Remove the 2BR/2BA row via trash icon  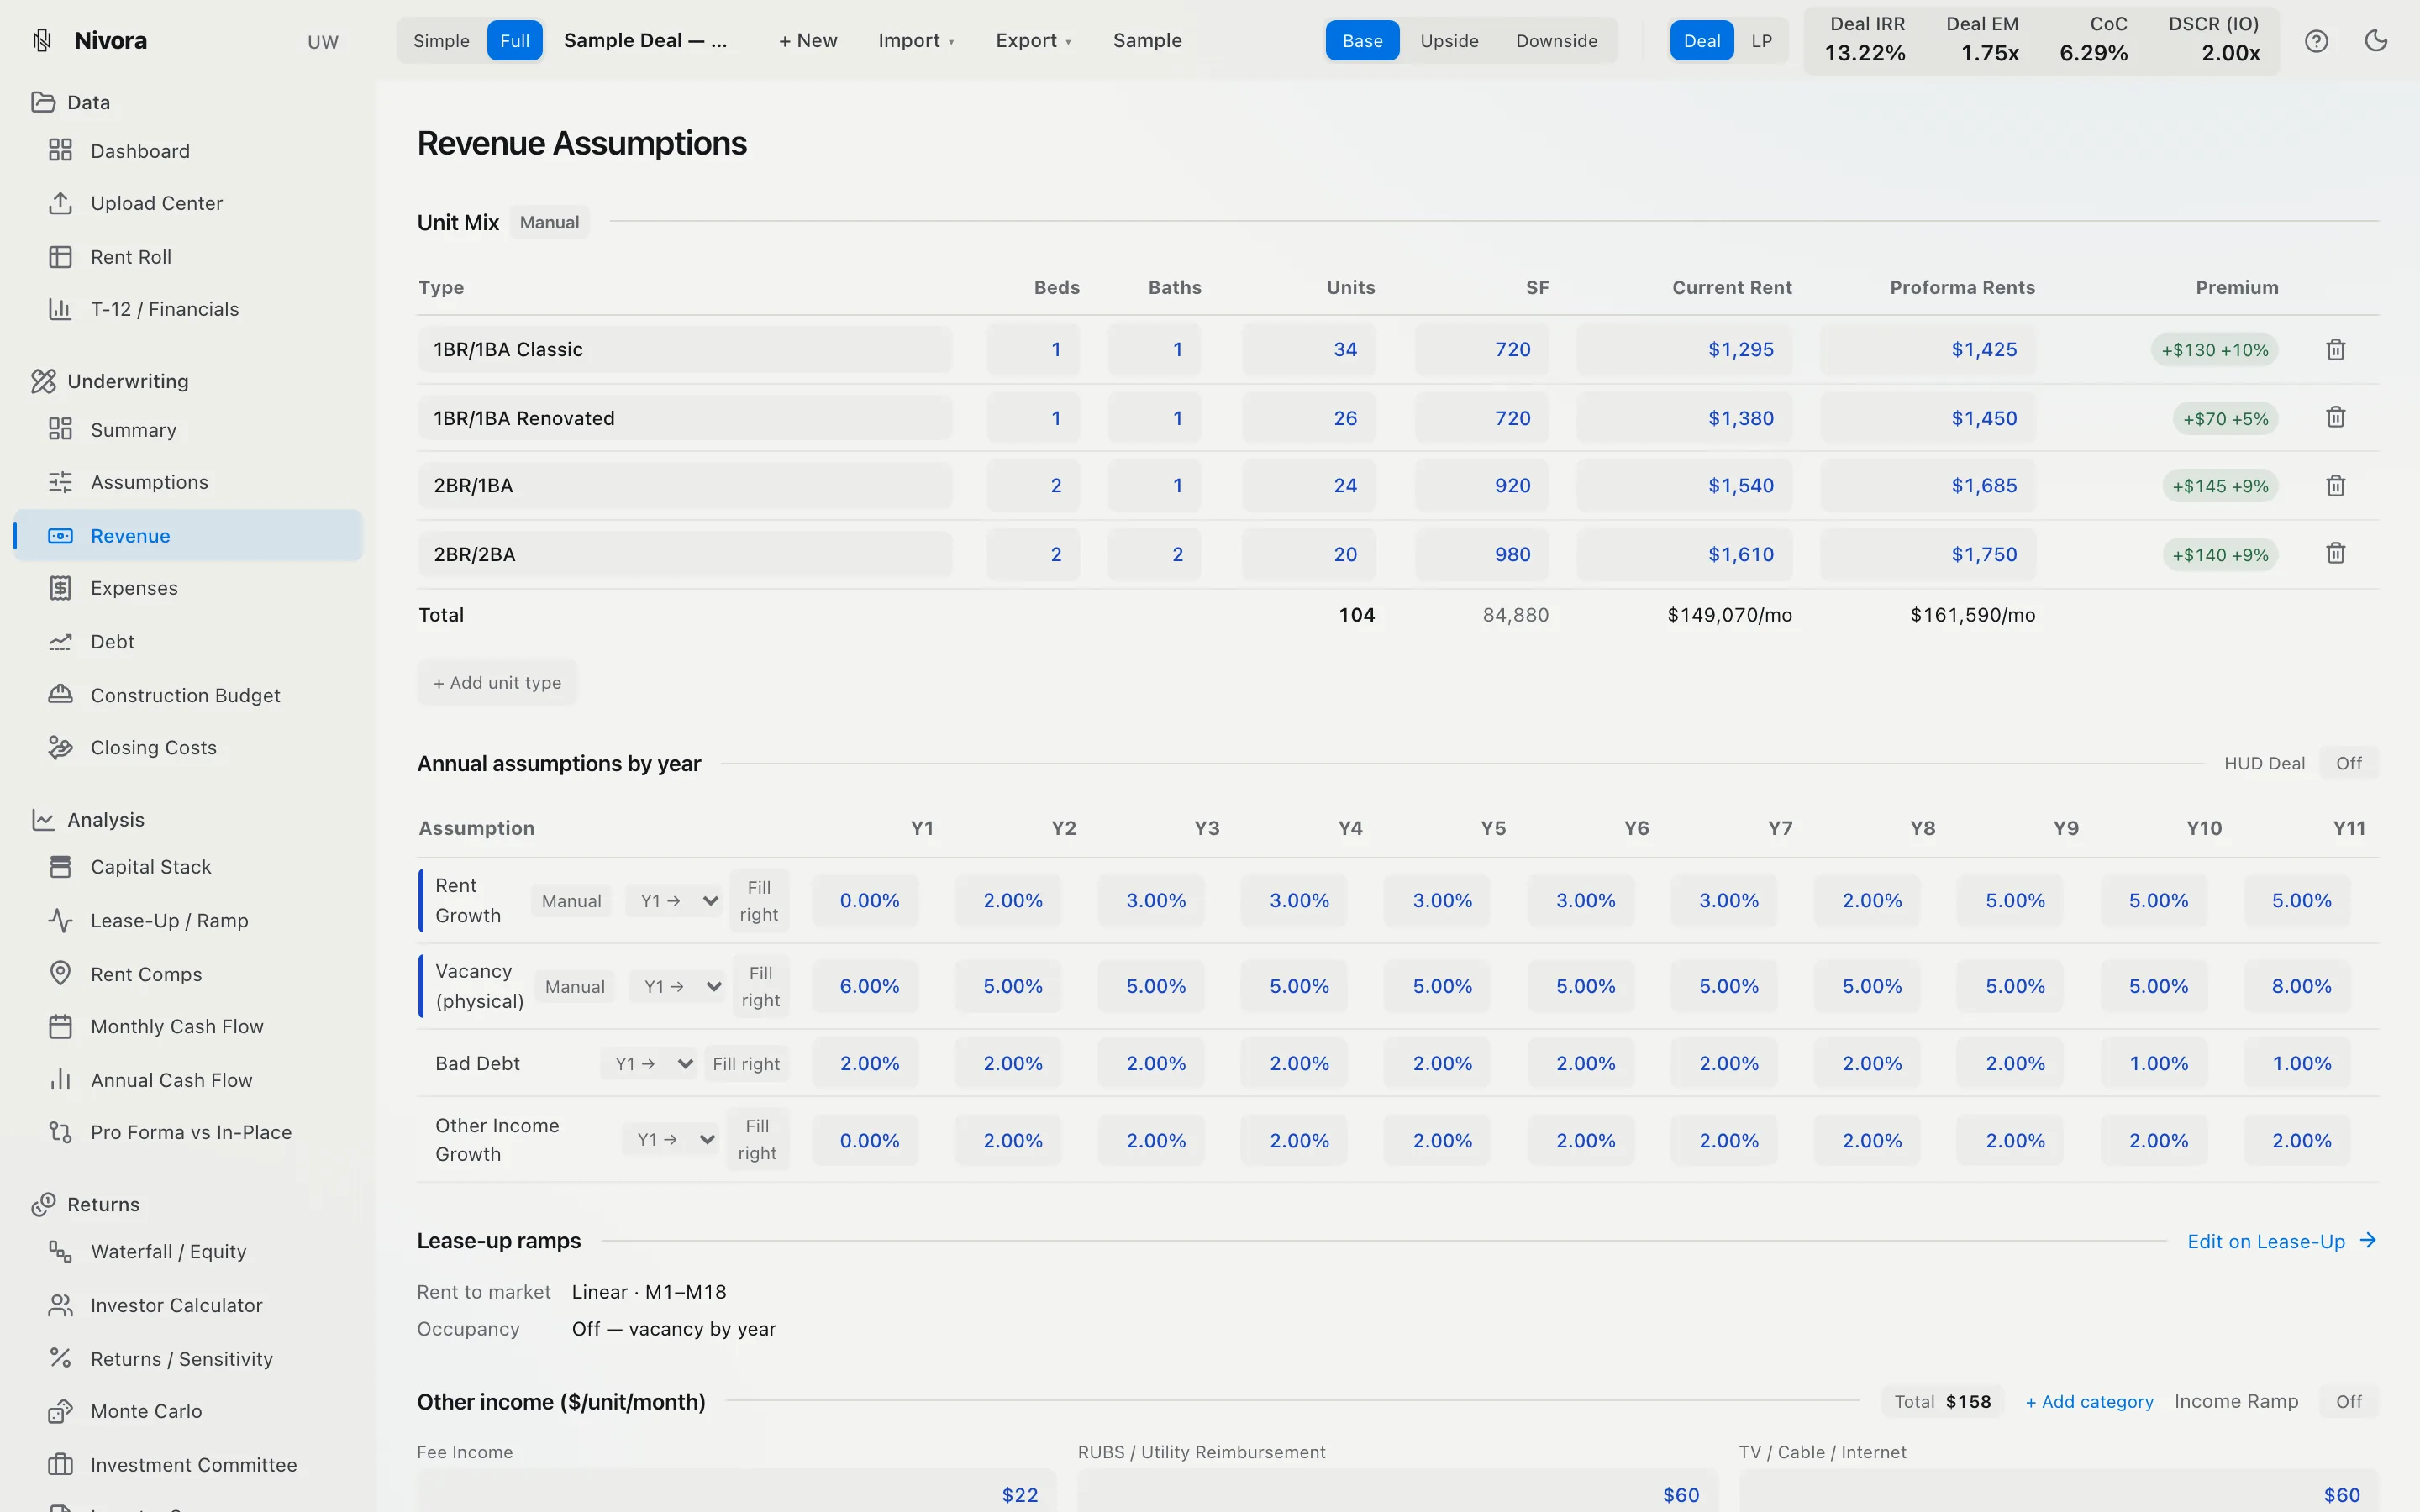point(2335,553)
